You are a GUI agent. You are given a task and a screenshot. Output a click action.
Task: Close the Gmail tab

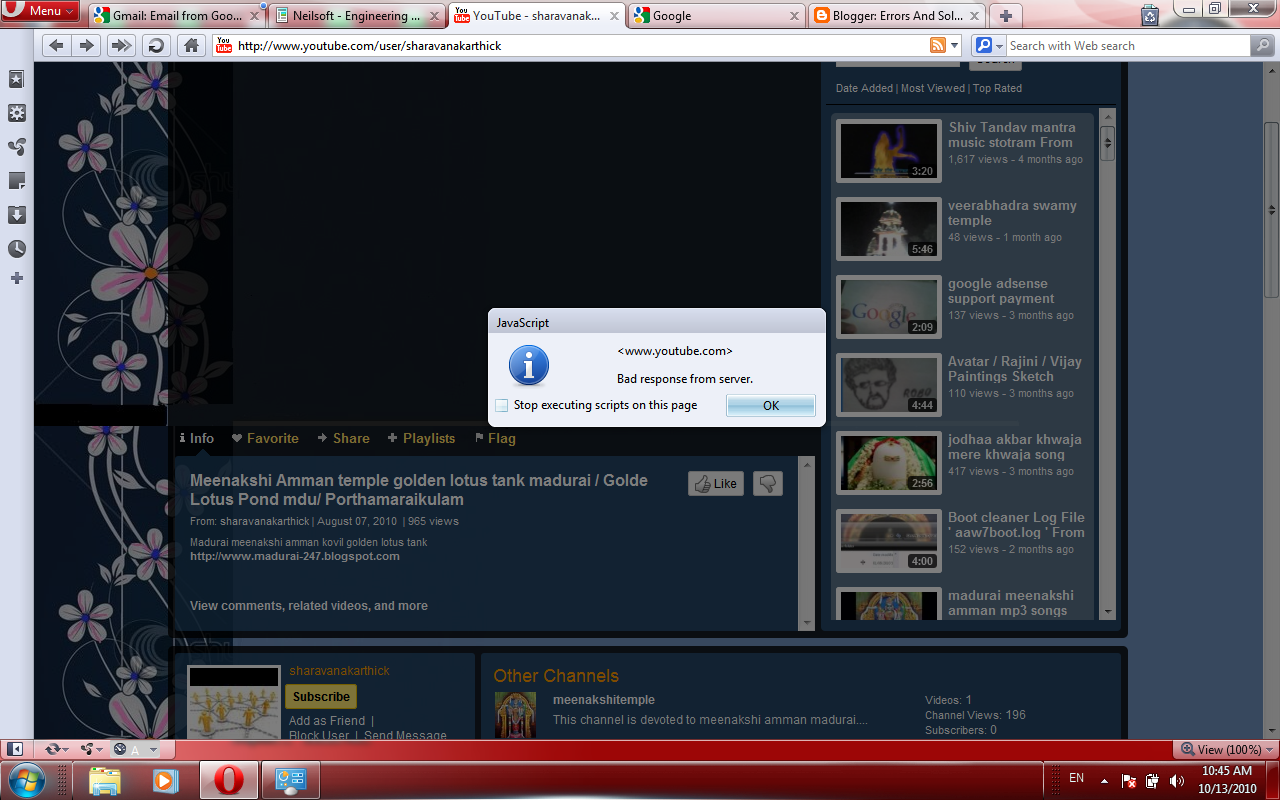point(255,16)
